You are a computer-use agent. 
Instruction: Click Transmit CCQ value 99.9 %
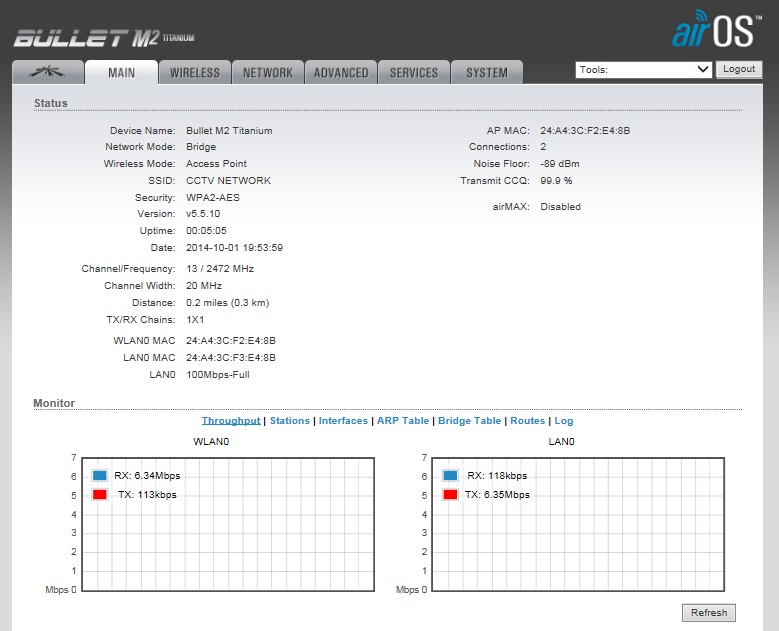pyautogui.click(x=556, y=180)
